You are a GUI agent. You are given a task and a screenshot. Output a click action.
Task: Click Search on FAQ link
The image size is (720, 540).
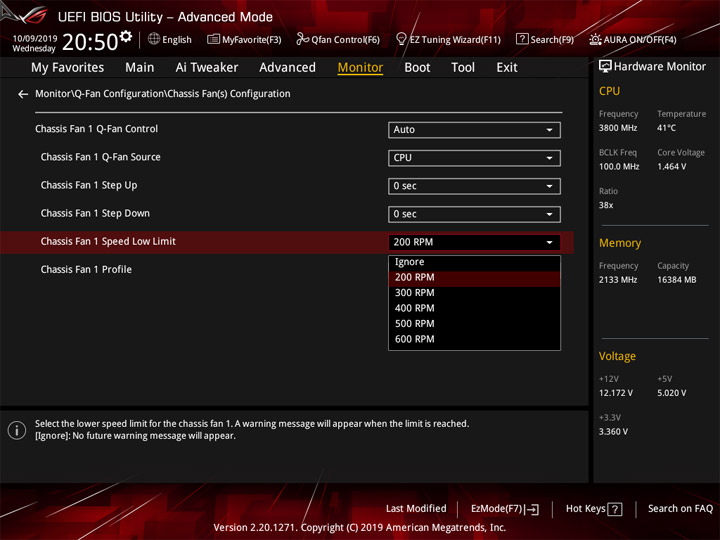681,509
